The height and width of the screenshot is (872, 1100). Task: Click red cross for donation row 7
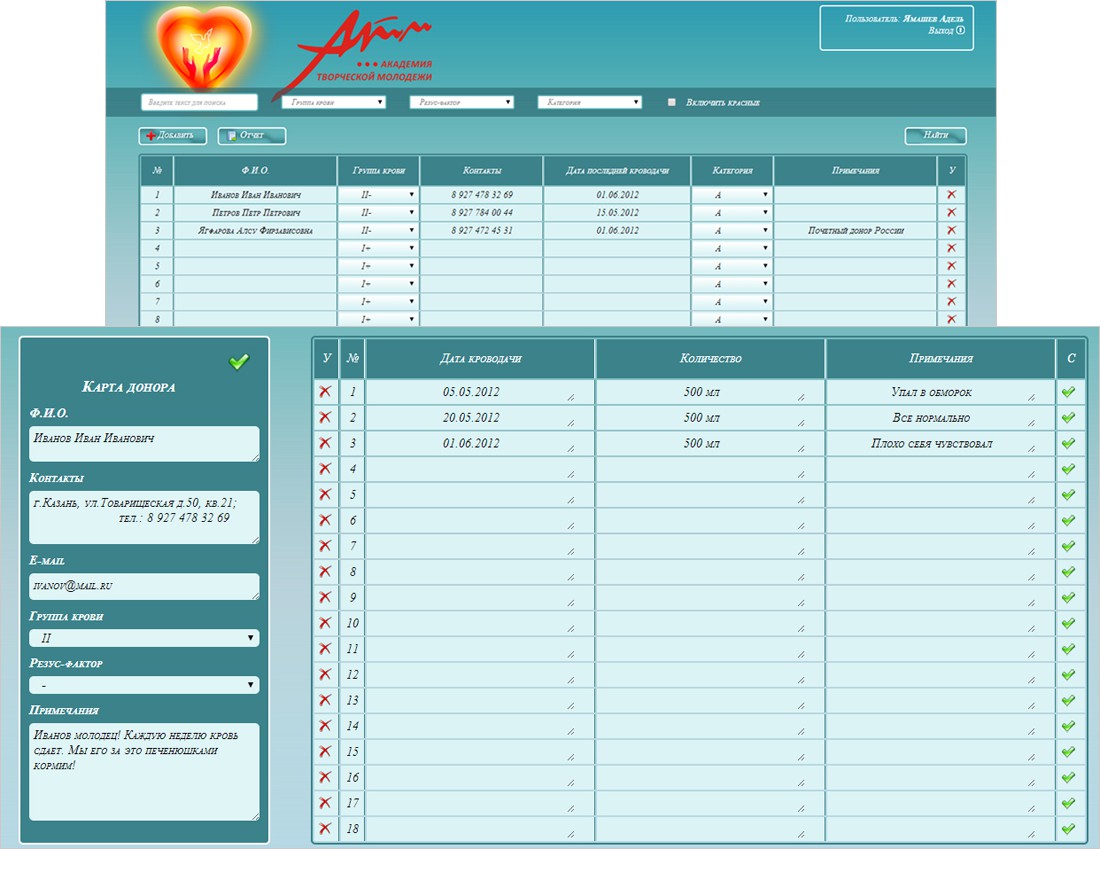(325, 546)
